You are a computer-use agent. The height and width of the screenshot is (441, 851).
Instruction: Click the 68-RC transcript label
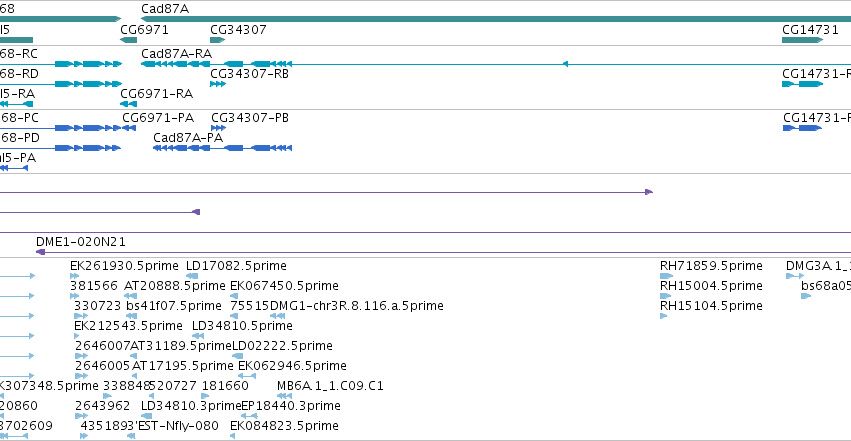[19, 54]
